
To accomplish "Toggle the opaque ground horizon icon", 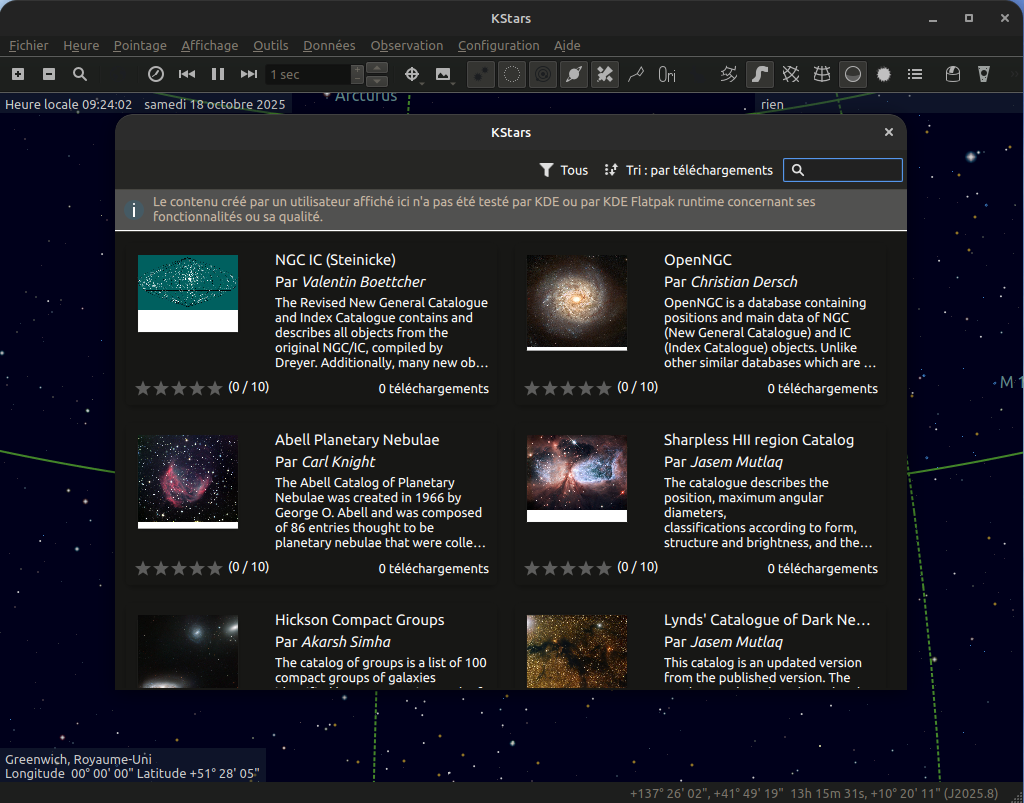I will (853, 74).
